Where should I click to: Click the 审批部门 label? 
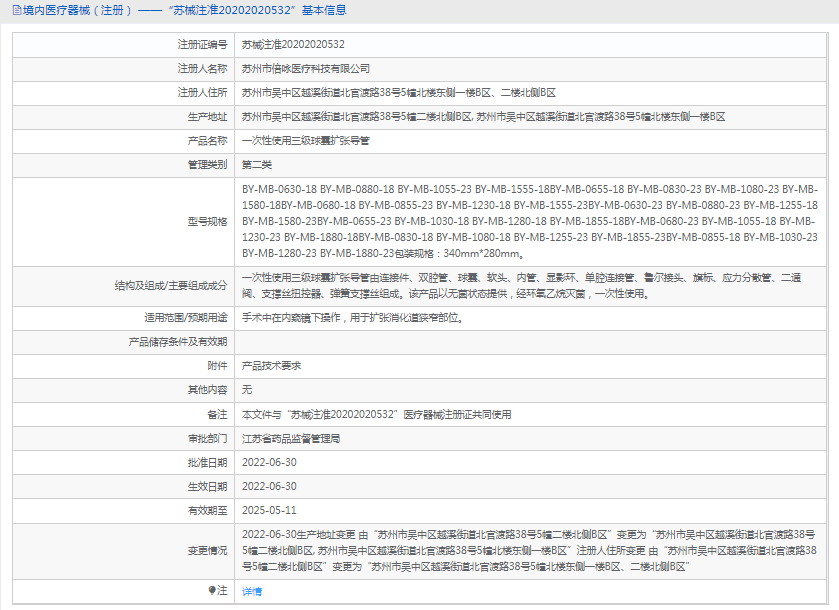[207, 439]
